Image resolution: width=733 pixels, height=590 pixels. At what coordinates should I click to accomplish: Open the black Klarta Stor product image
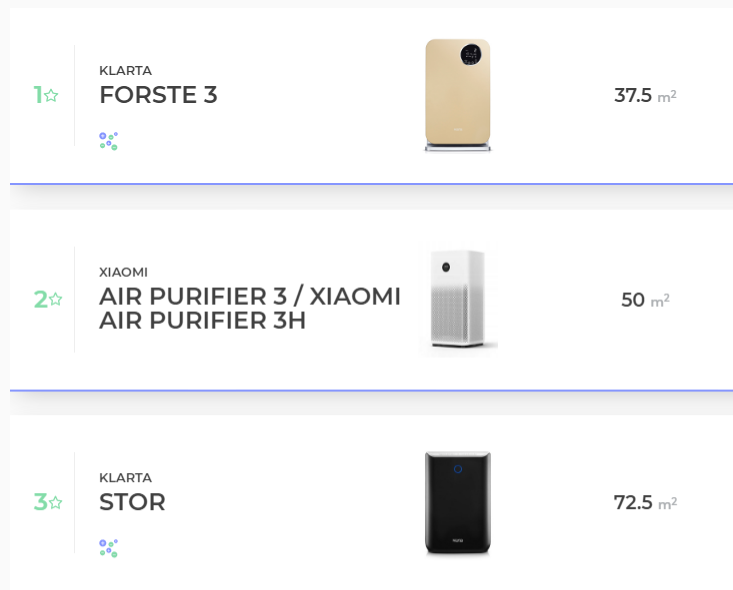(458, 503)
